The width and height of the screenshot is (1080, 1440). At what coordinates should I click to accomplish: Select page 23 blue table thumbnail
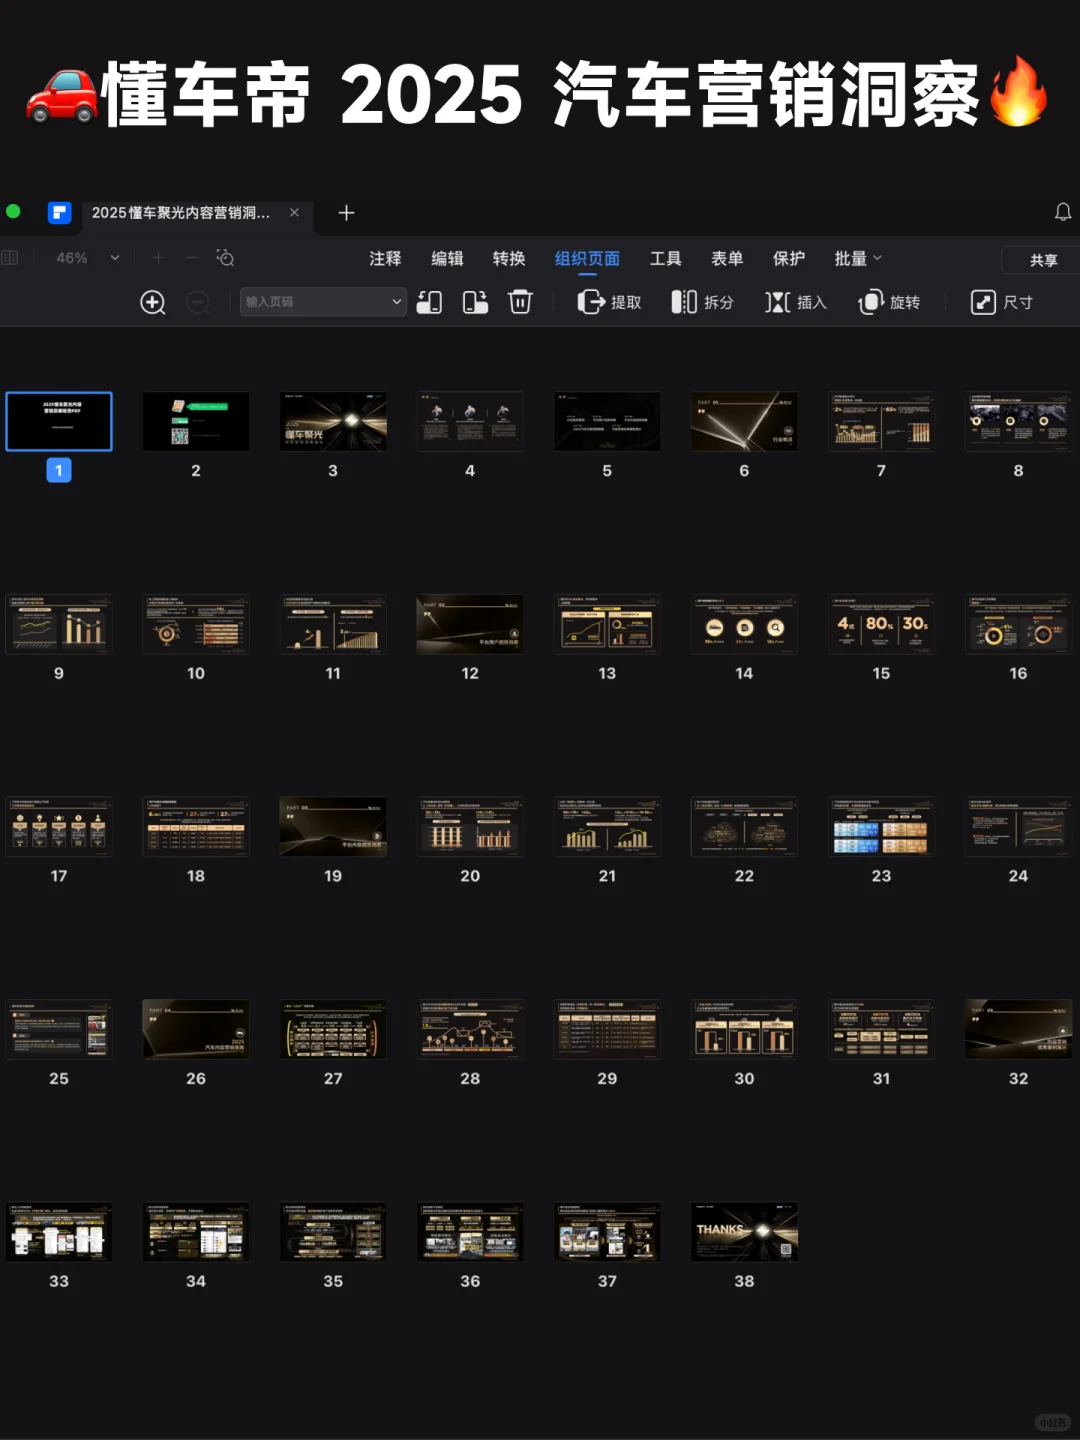click(881, 826)
